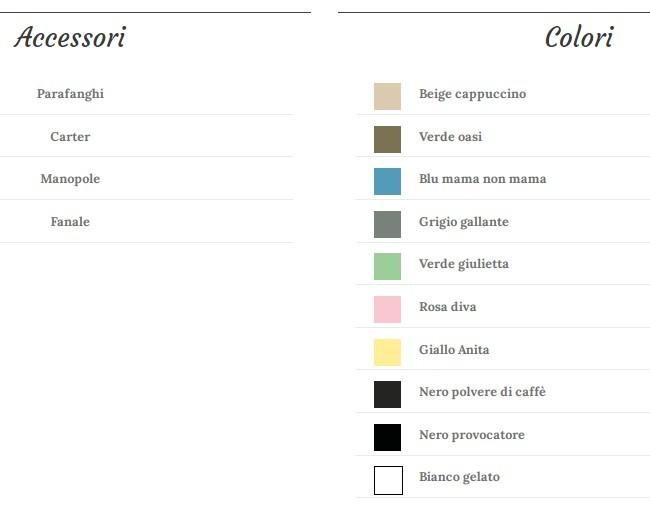The height and width of the screenshot is (511, 650).
Task: Click the Beige cappuccino text label
Action: [x=472, y=94]
